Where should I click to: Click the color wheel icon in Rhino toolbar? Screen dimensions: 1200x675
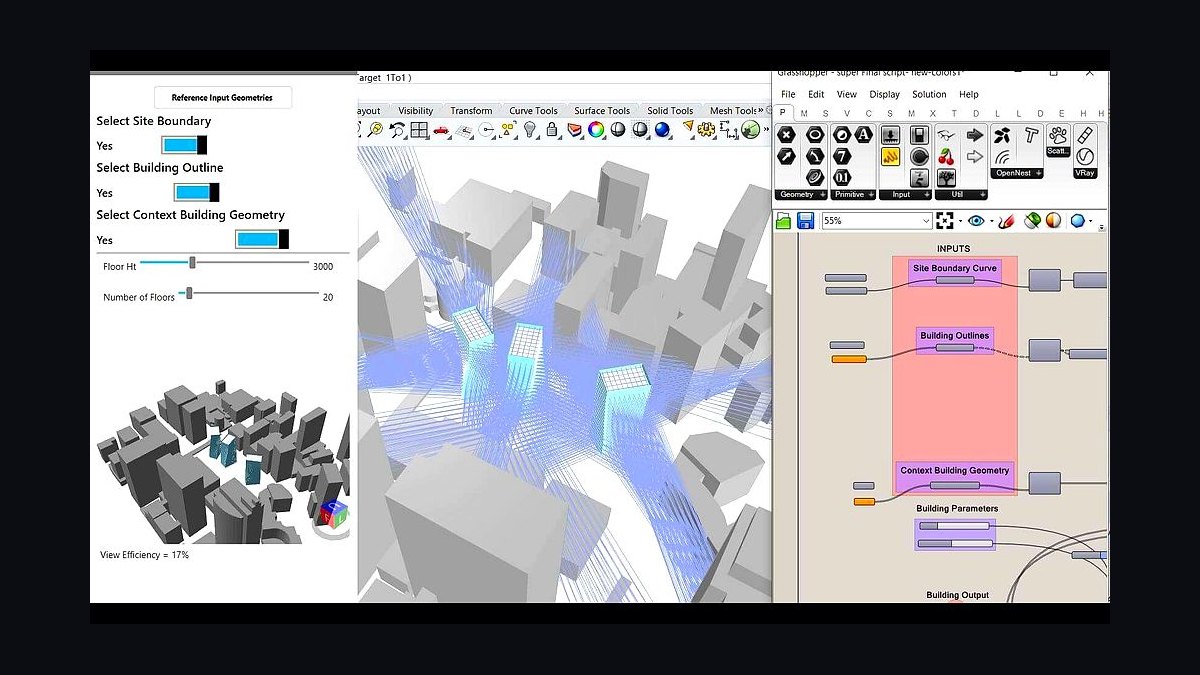click(596, 129)
